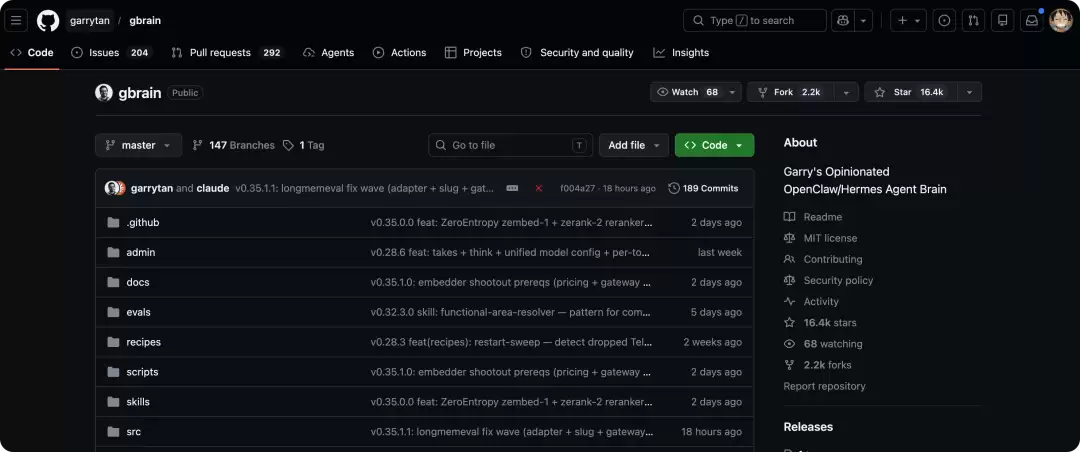Open the Copilot chat icon

pos(842,21)
